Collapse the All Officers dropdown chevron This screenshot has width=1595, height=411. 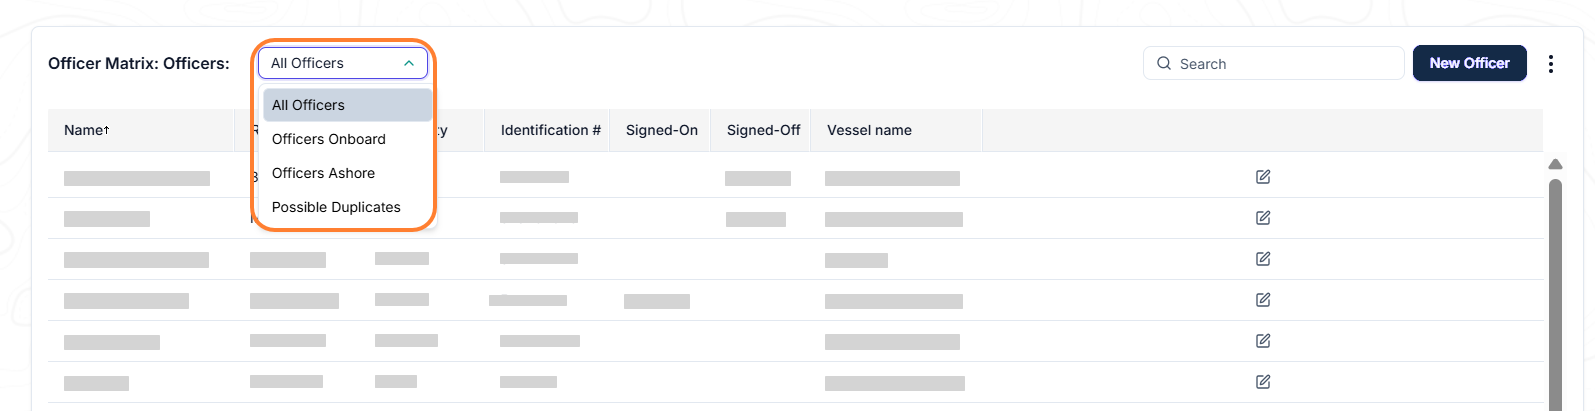coord(409,63)
